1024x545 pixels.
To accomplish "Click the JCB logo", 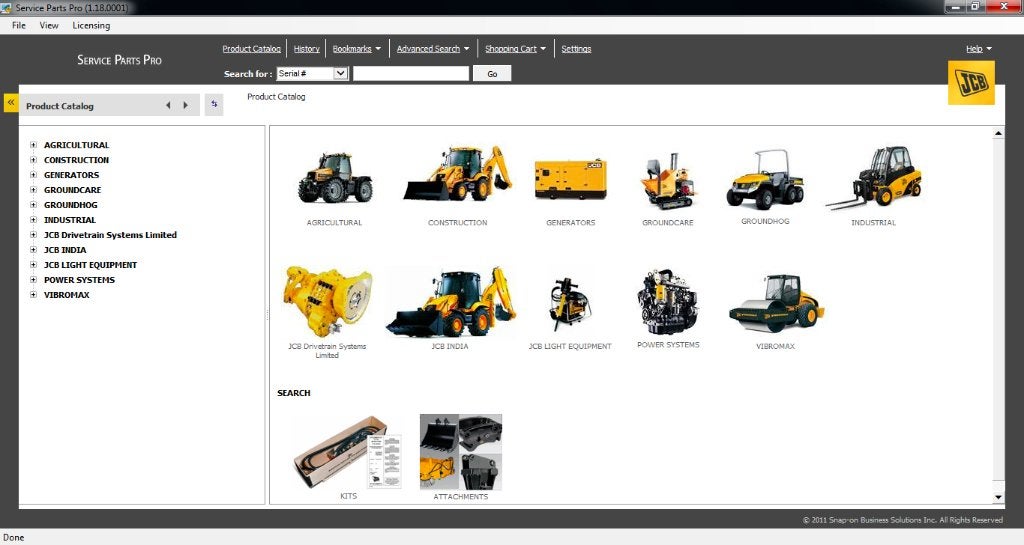I will point(971,83).
